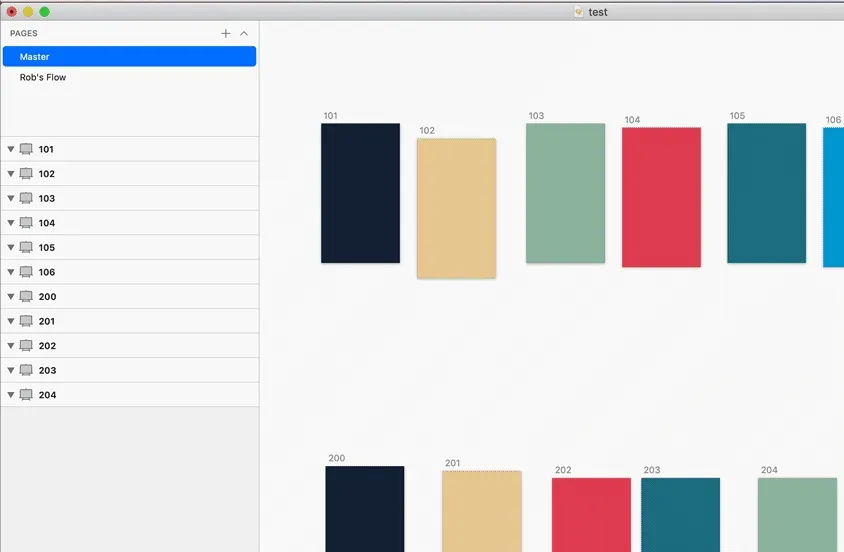
Task: Select layer name 106 in layer list
Action: tap(47, 272)
